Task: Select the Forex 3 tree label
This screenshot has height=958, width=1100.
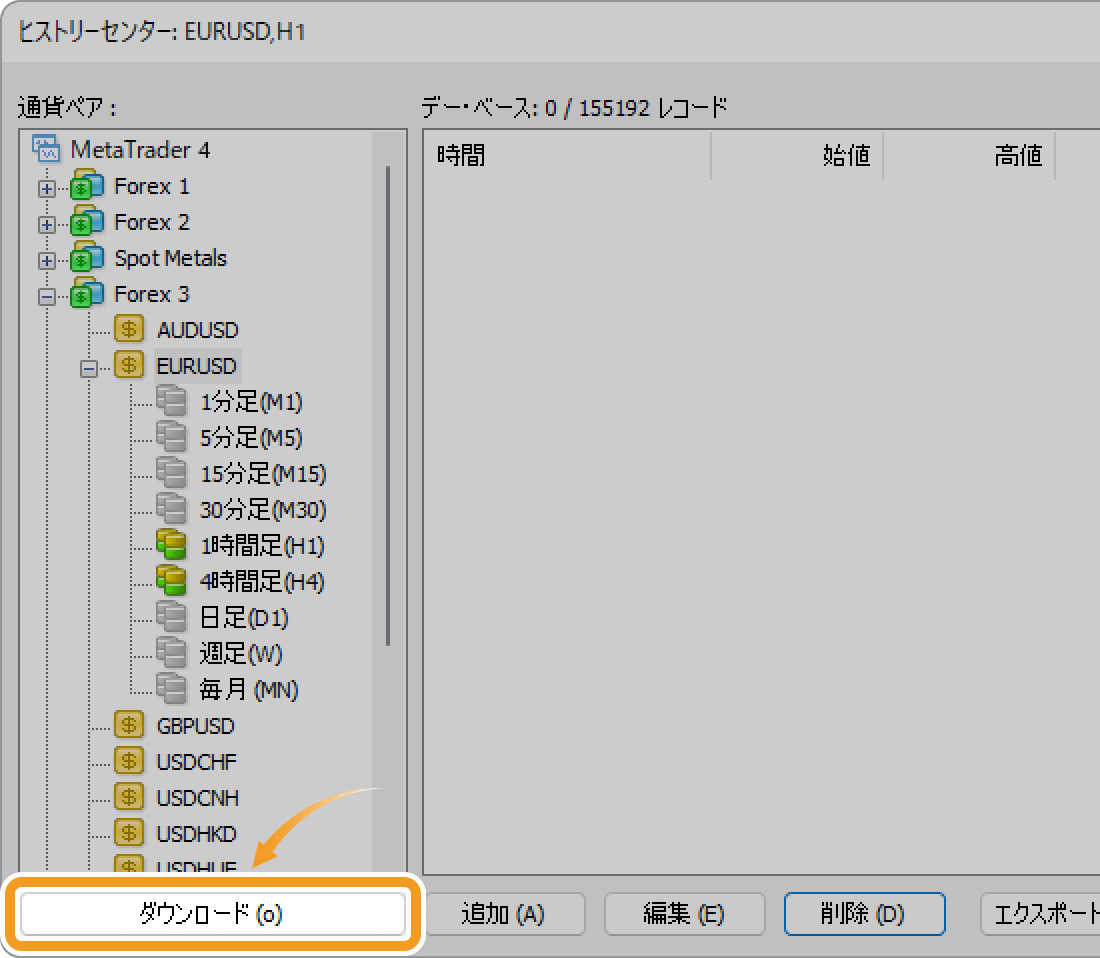Action: 152,295
